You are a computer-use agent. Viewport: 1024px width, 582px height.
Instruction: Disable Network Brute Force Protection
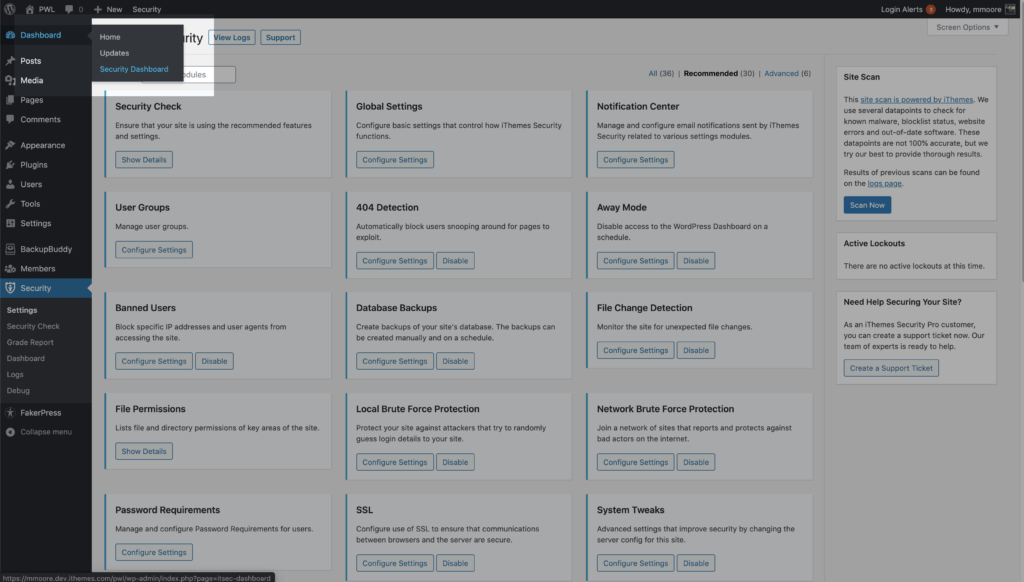(x=696, y=462)
